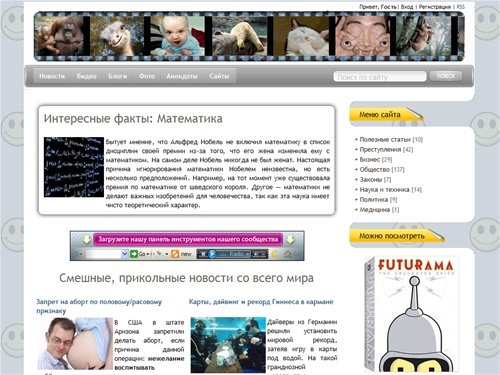This screenshot has width=500, height=375.
Task: Click the green Go arrow icon
Action: (134, 254)
